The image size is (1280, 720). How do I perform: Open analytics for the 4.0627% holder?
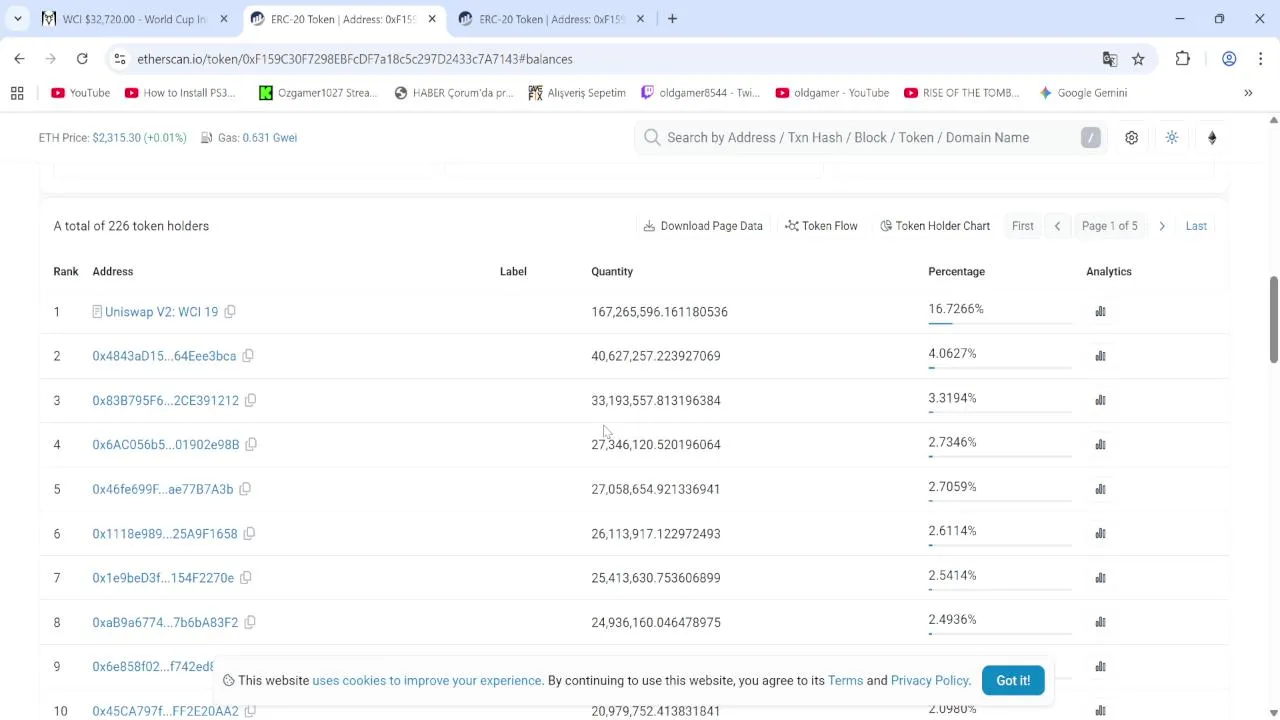[x=1100, y=356]
